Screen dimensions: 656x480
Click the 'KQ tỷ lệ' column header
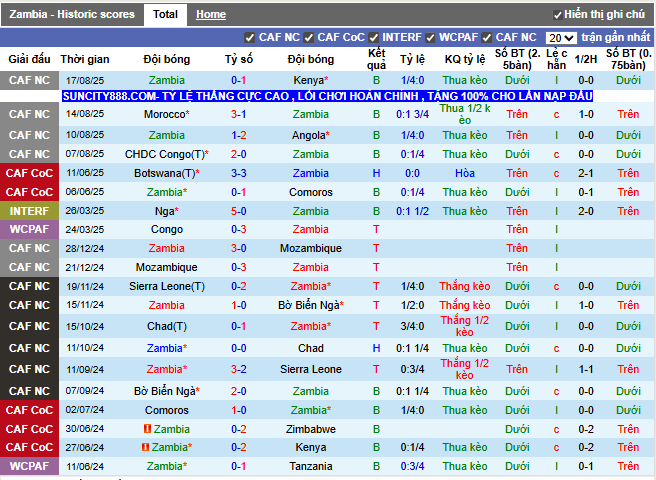tap(465, 59)
